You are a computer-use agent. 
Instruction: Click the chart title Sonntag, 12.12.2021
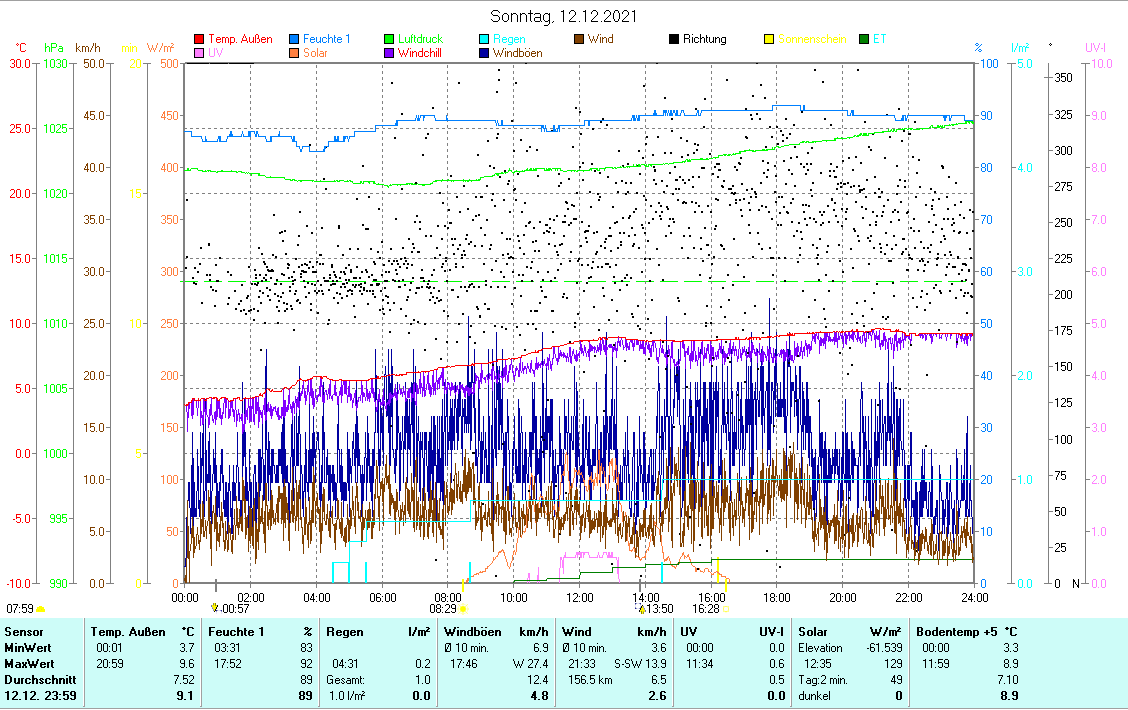563,17
